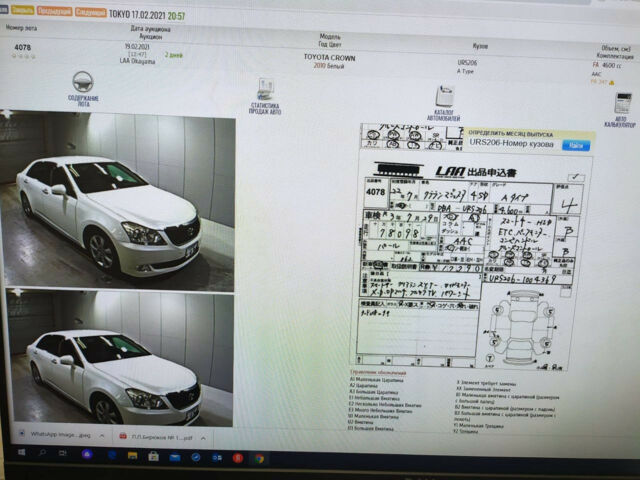Click the '2 дней' remaining time text

pyautogui.click(x=173, y=55)
